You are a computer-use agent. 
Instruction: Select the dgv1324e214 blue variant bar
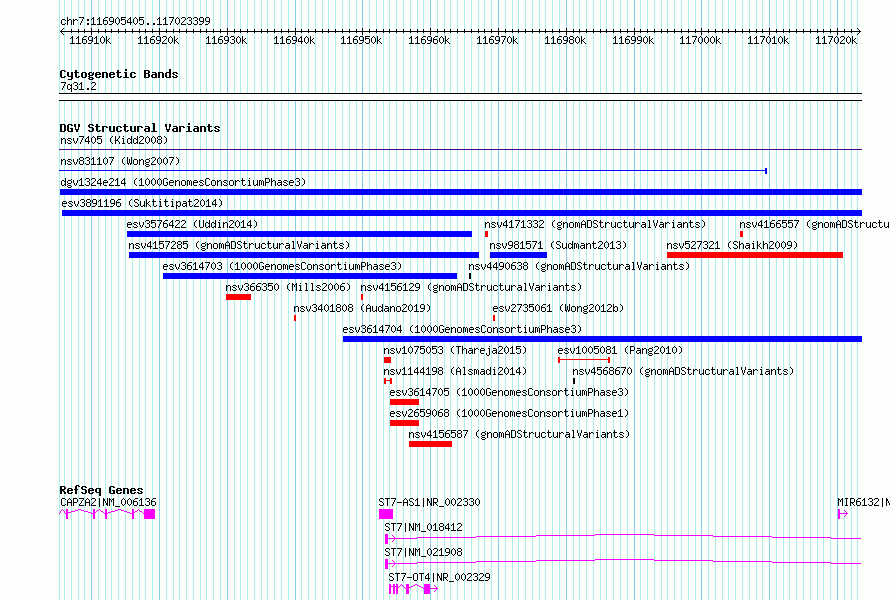pyautogui.click(x=461, y=192)
